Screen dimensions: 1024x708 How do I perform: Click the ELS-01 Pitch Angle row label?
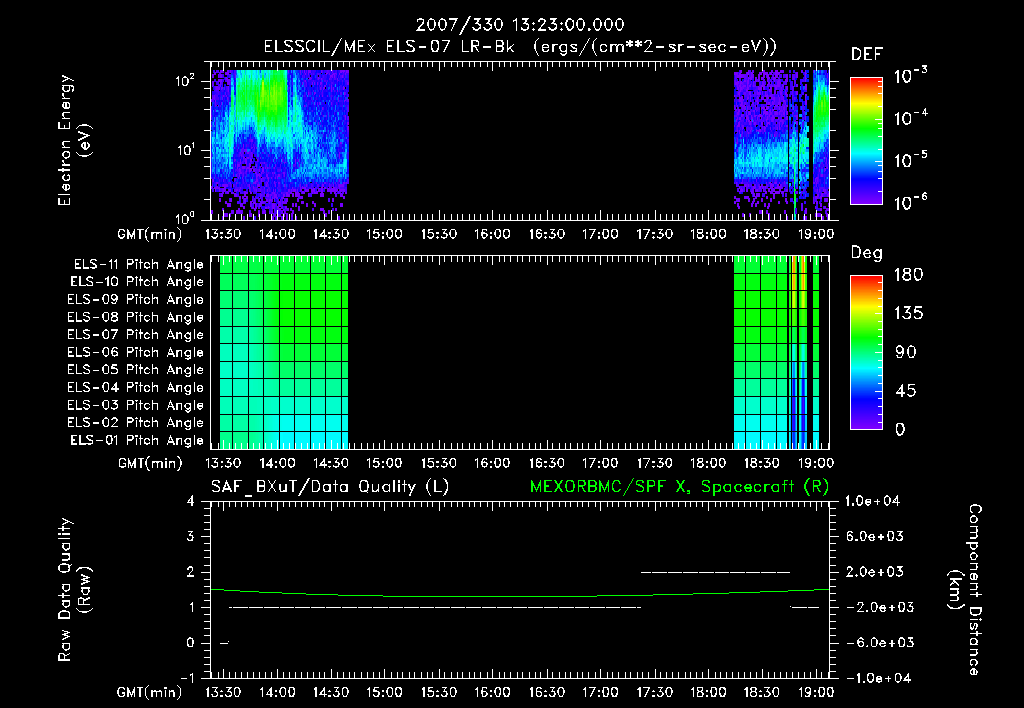coord(137,440)
